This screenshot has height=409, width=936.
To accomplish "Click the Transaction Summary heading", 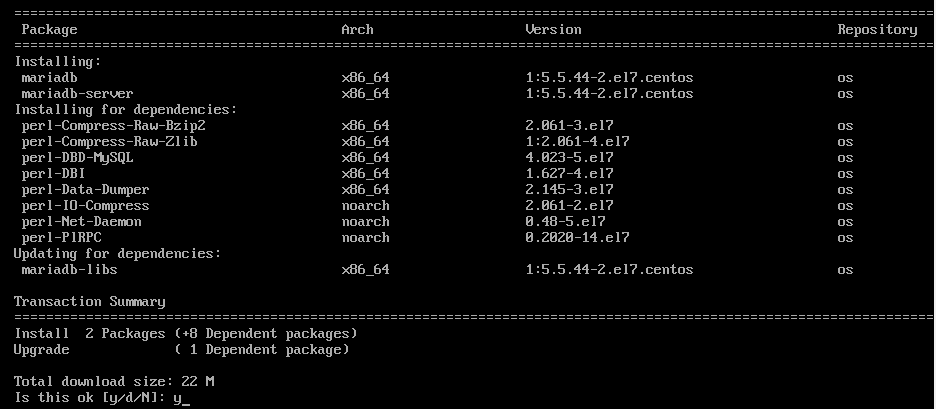I will (90, 302).
